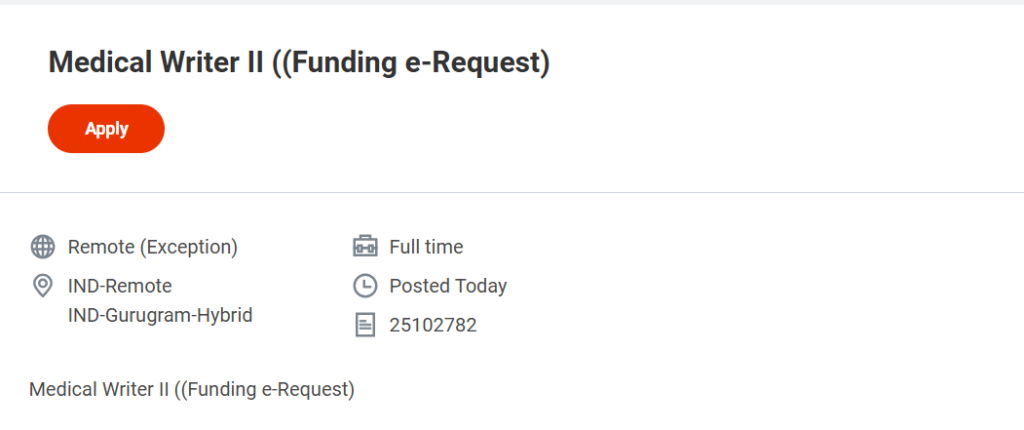This screenshot has width=1024, height=430.
Task: Click the requisition number 25102782
Action: click(433, 325)
